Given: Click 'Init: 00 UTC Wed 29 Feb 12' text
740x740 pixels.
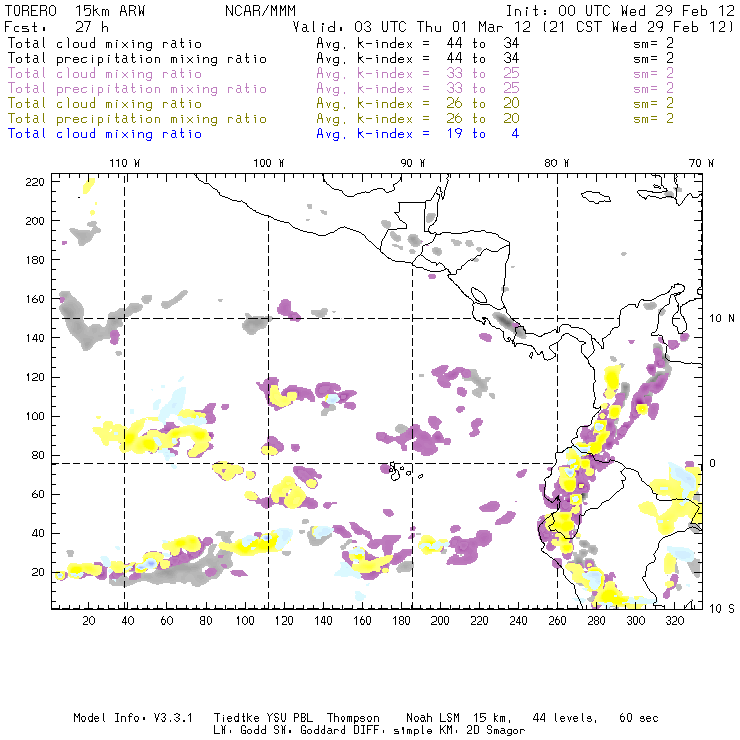Looking at the screenshot, I should pyautogui.click(x=620, y=11).
